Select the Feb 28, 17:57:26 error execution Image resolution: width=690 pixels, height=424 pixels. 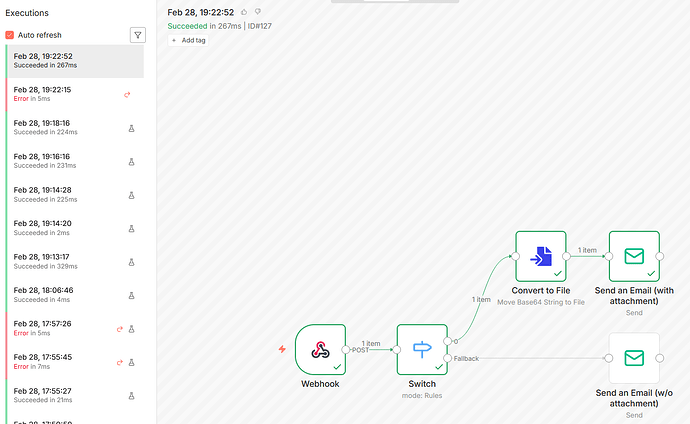coord(75,328)
